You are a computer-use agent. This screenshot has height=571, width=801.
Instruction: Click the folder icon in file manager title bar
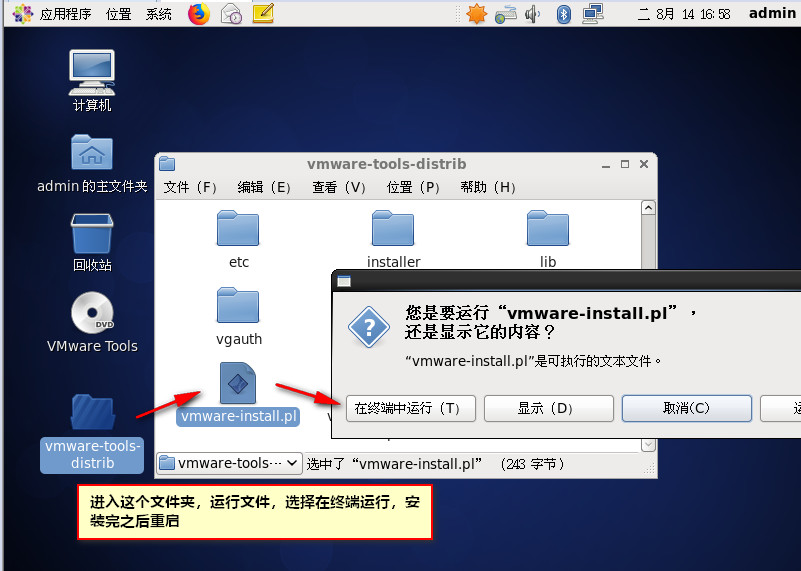(x=167, y=164)
